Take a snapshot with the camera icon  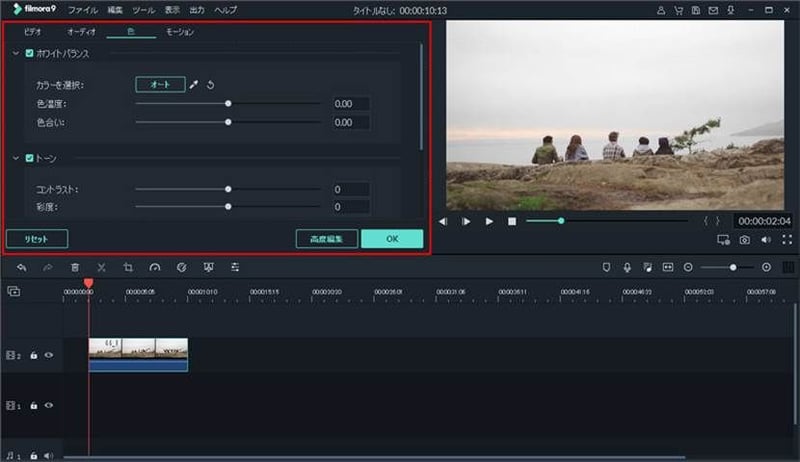click(x=745, y=240)
